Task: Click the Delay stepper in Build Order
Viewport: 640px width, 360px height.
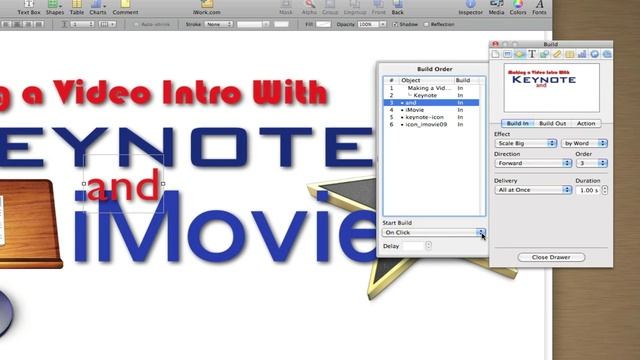Action: click(x=428, y=245)
